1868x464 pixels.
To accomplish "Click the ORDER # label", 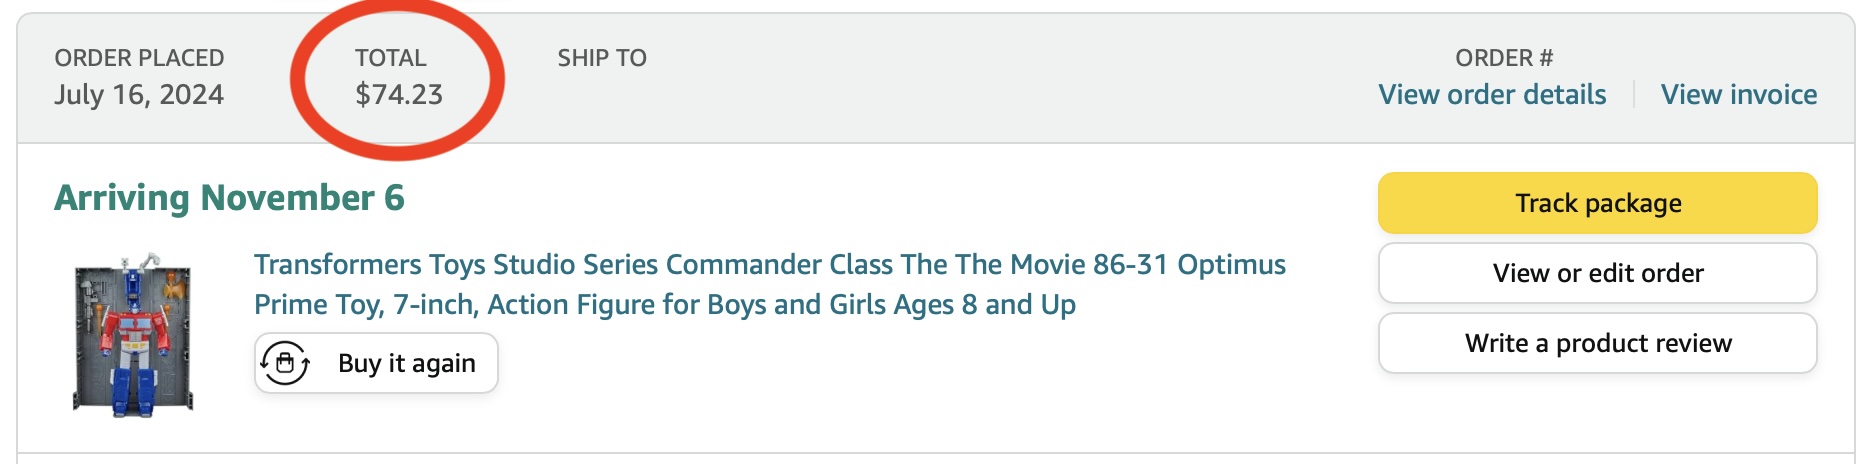I will point(1504,58).
